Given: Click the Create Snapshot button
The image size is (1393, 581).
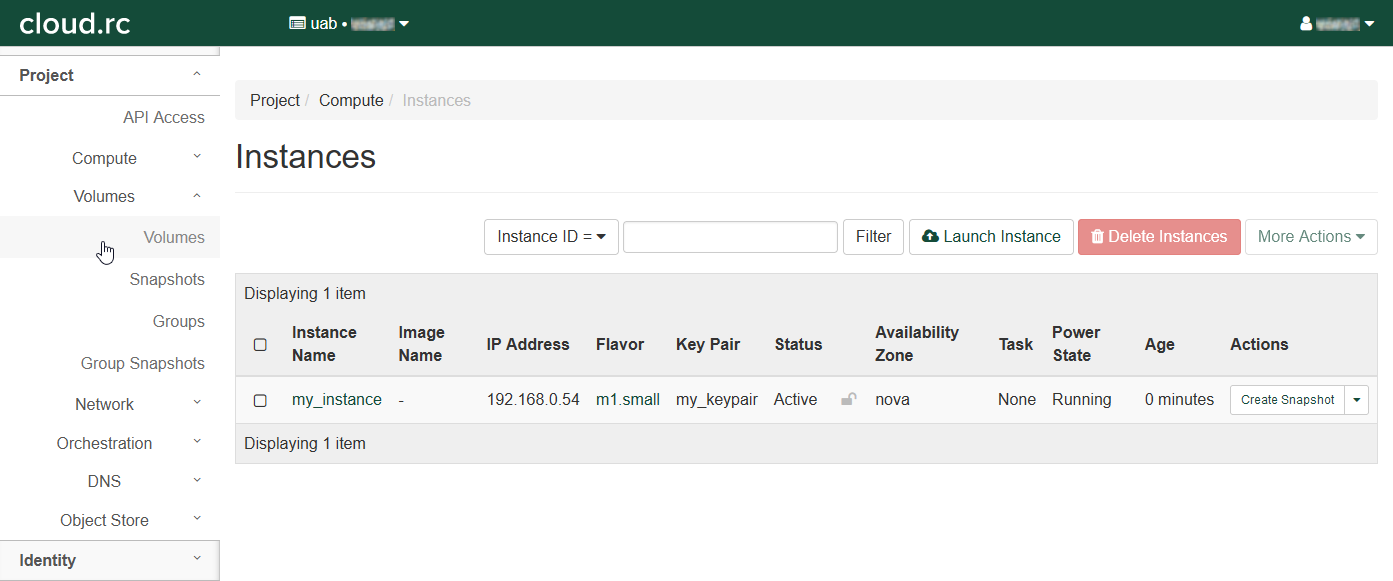Looking at the screenshot, I should point(1287,400).
